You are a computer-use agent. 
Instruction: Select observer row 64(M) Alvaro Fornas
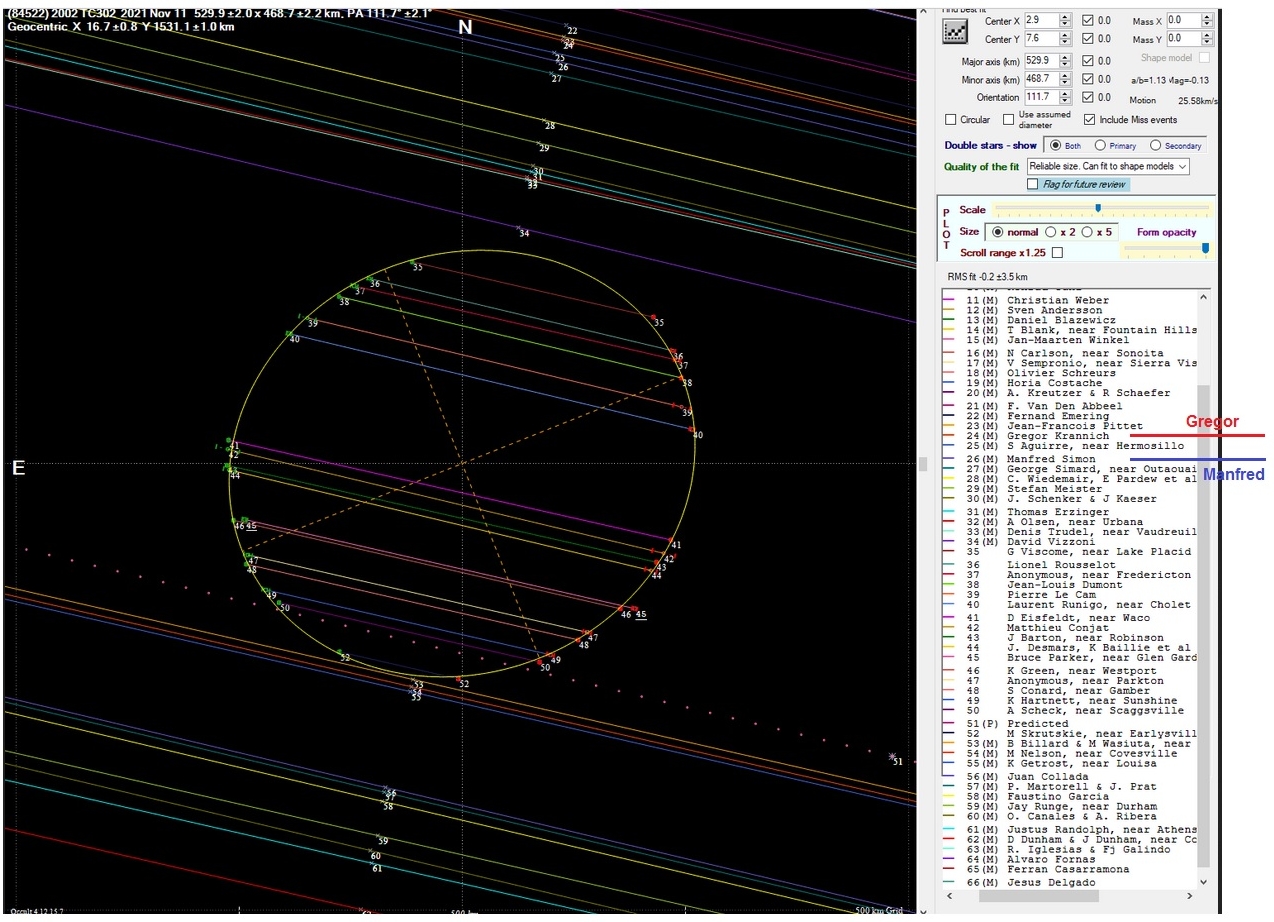(1069, 860)
